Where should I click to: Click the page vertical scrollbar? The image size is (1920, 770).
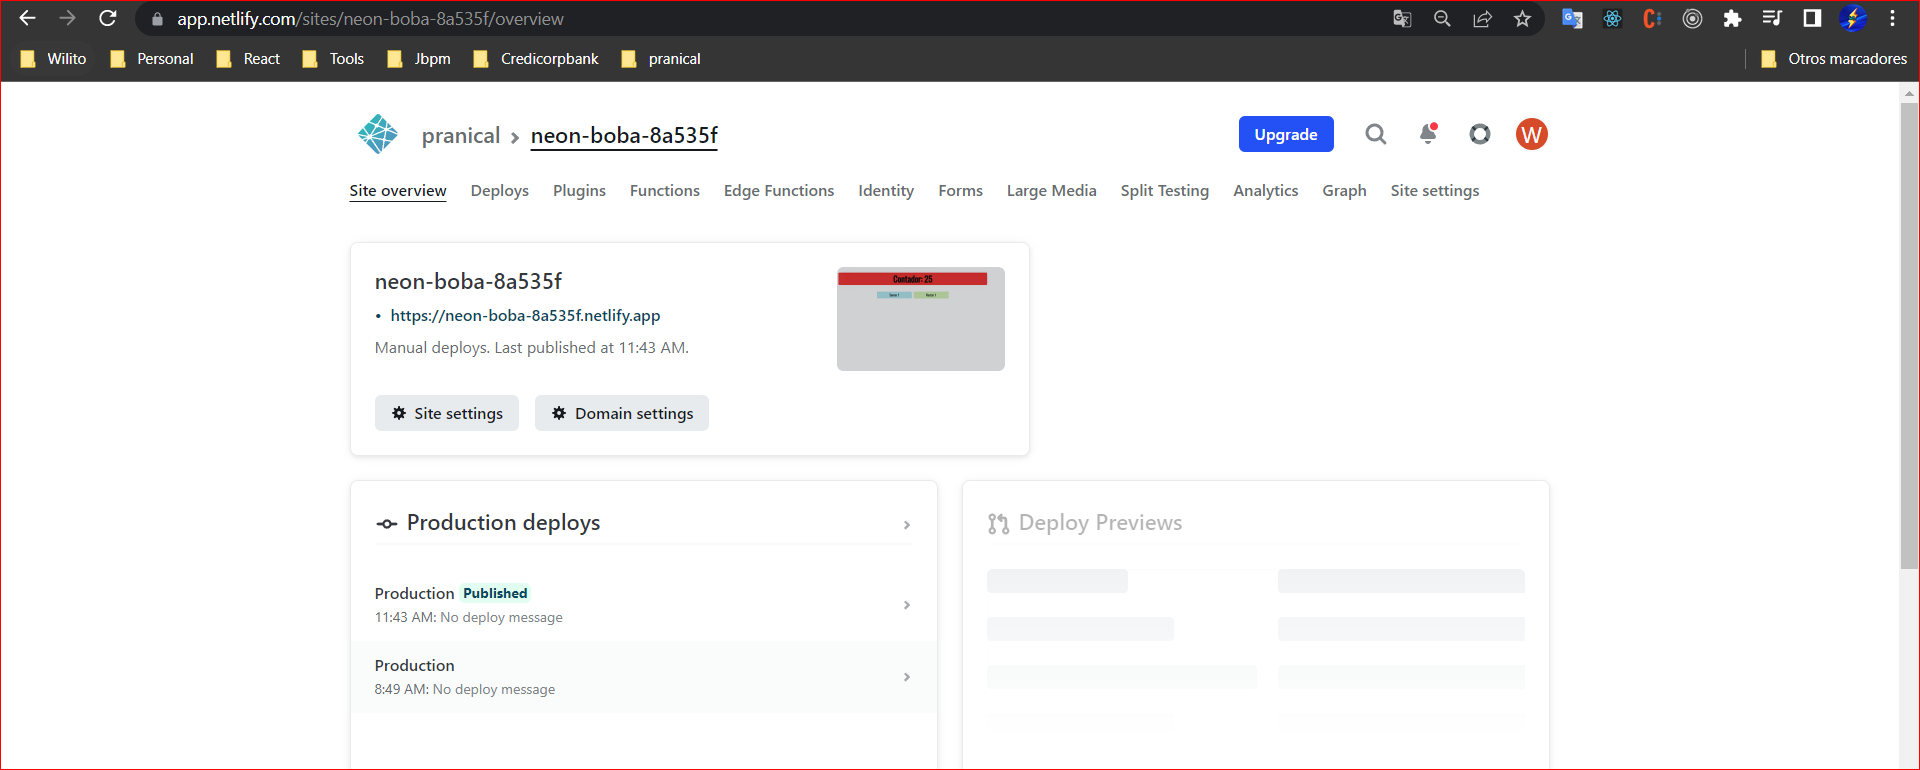click(x=1910, y=335)
